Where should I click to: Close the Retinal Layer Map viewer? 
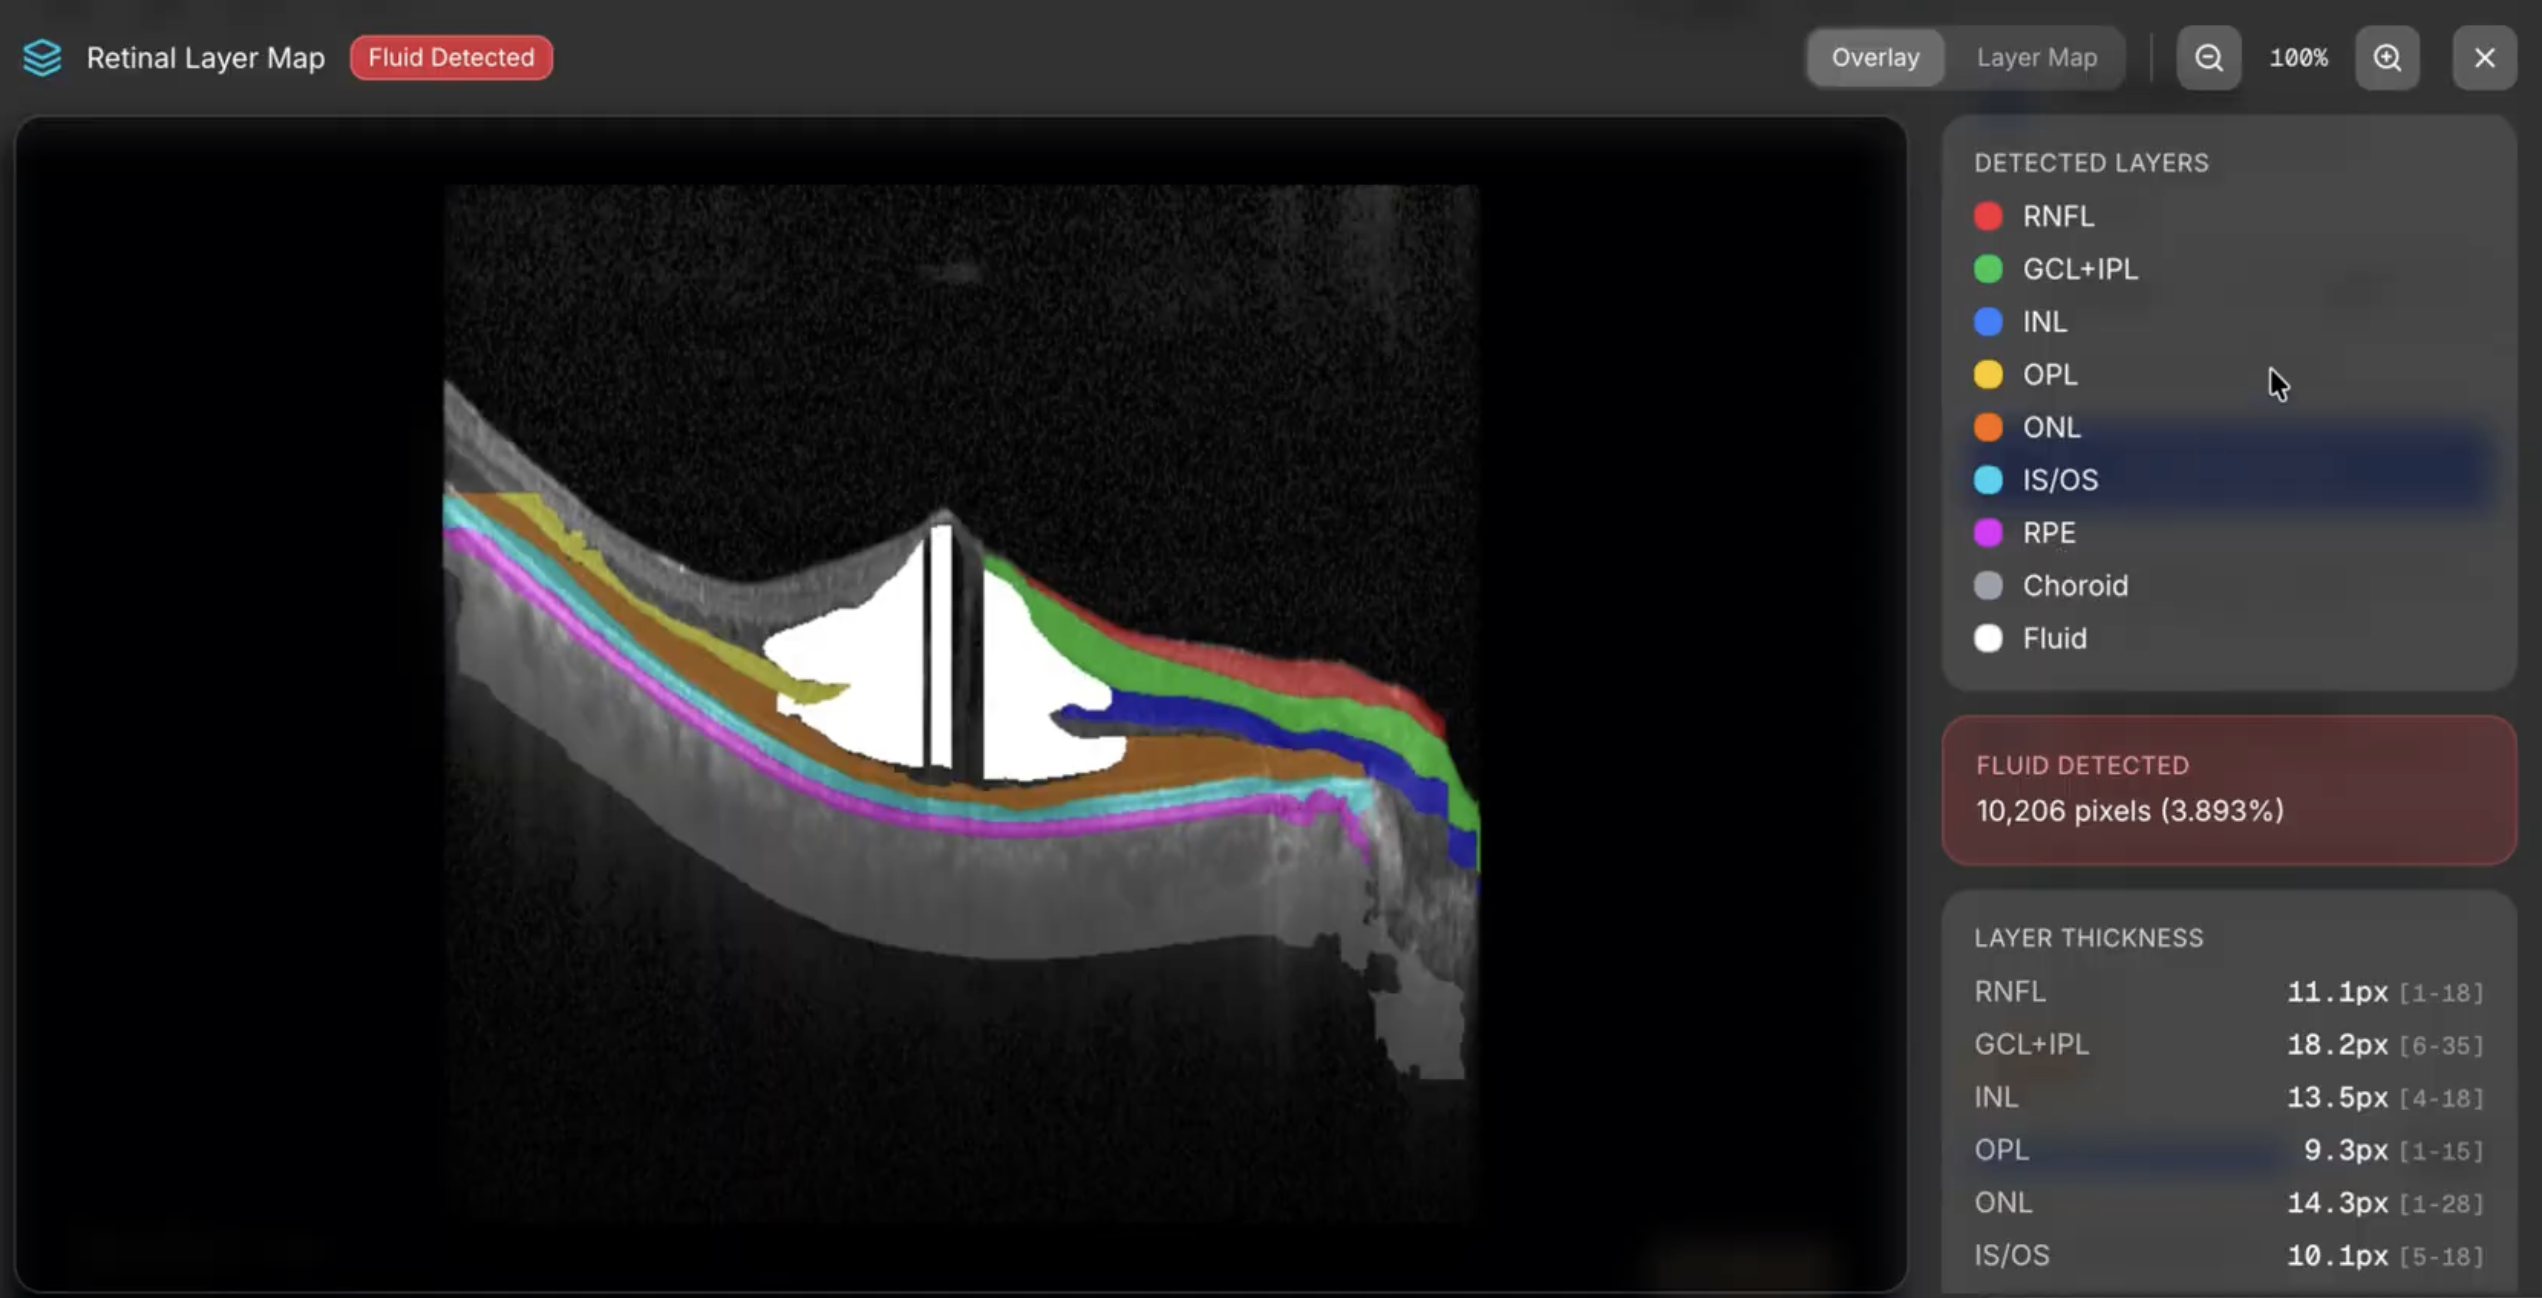[2484, 58]
